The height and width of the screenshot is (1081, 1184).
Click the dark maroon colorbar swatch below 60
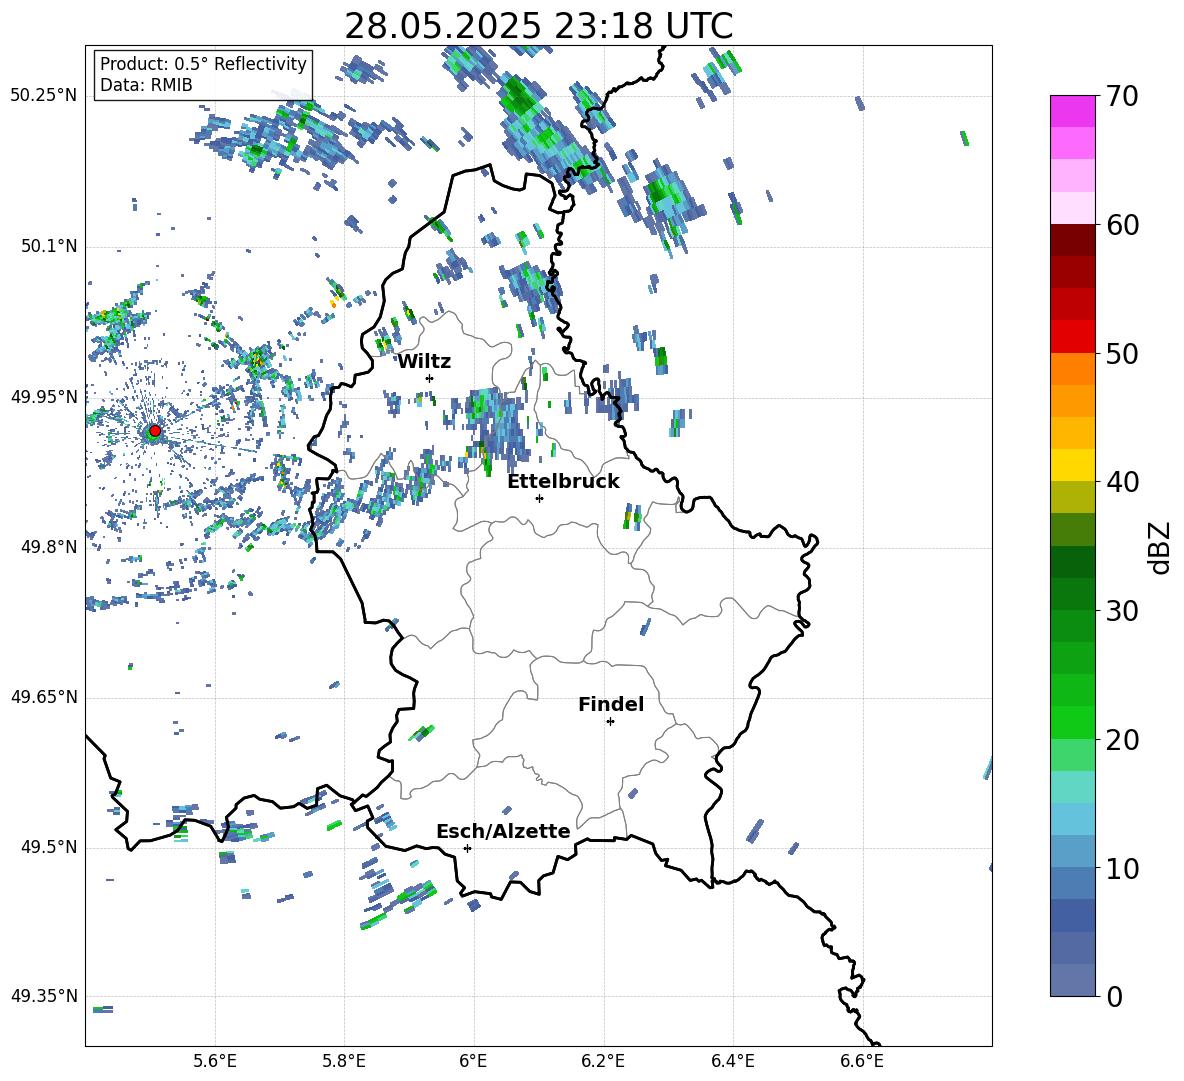[x=1073, y=240]
